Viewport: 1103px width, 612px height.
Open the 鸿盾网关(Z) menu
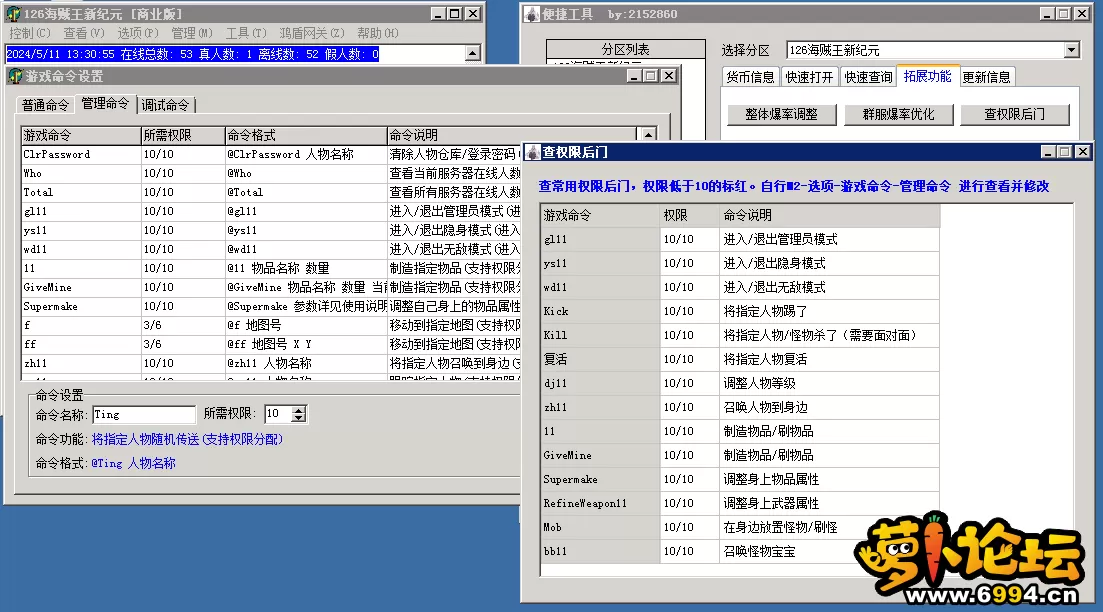point(312,33)
